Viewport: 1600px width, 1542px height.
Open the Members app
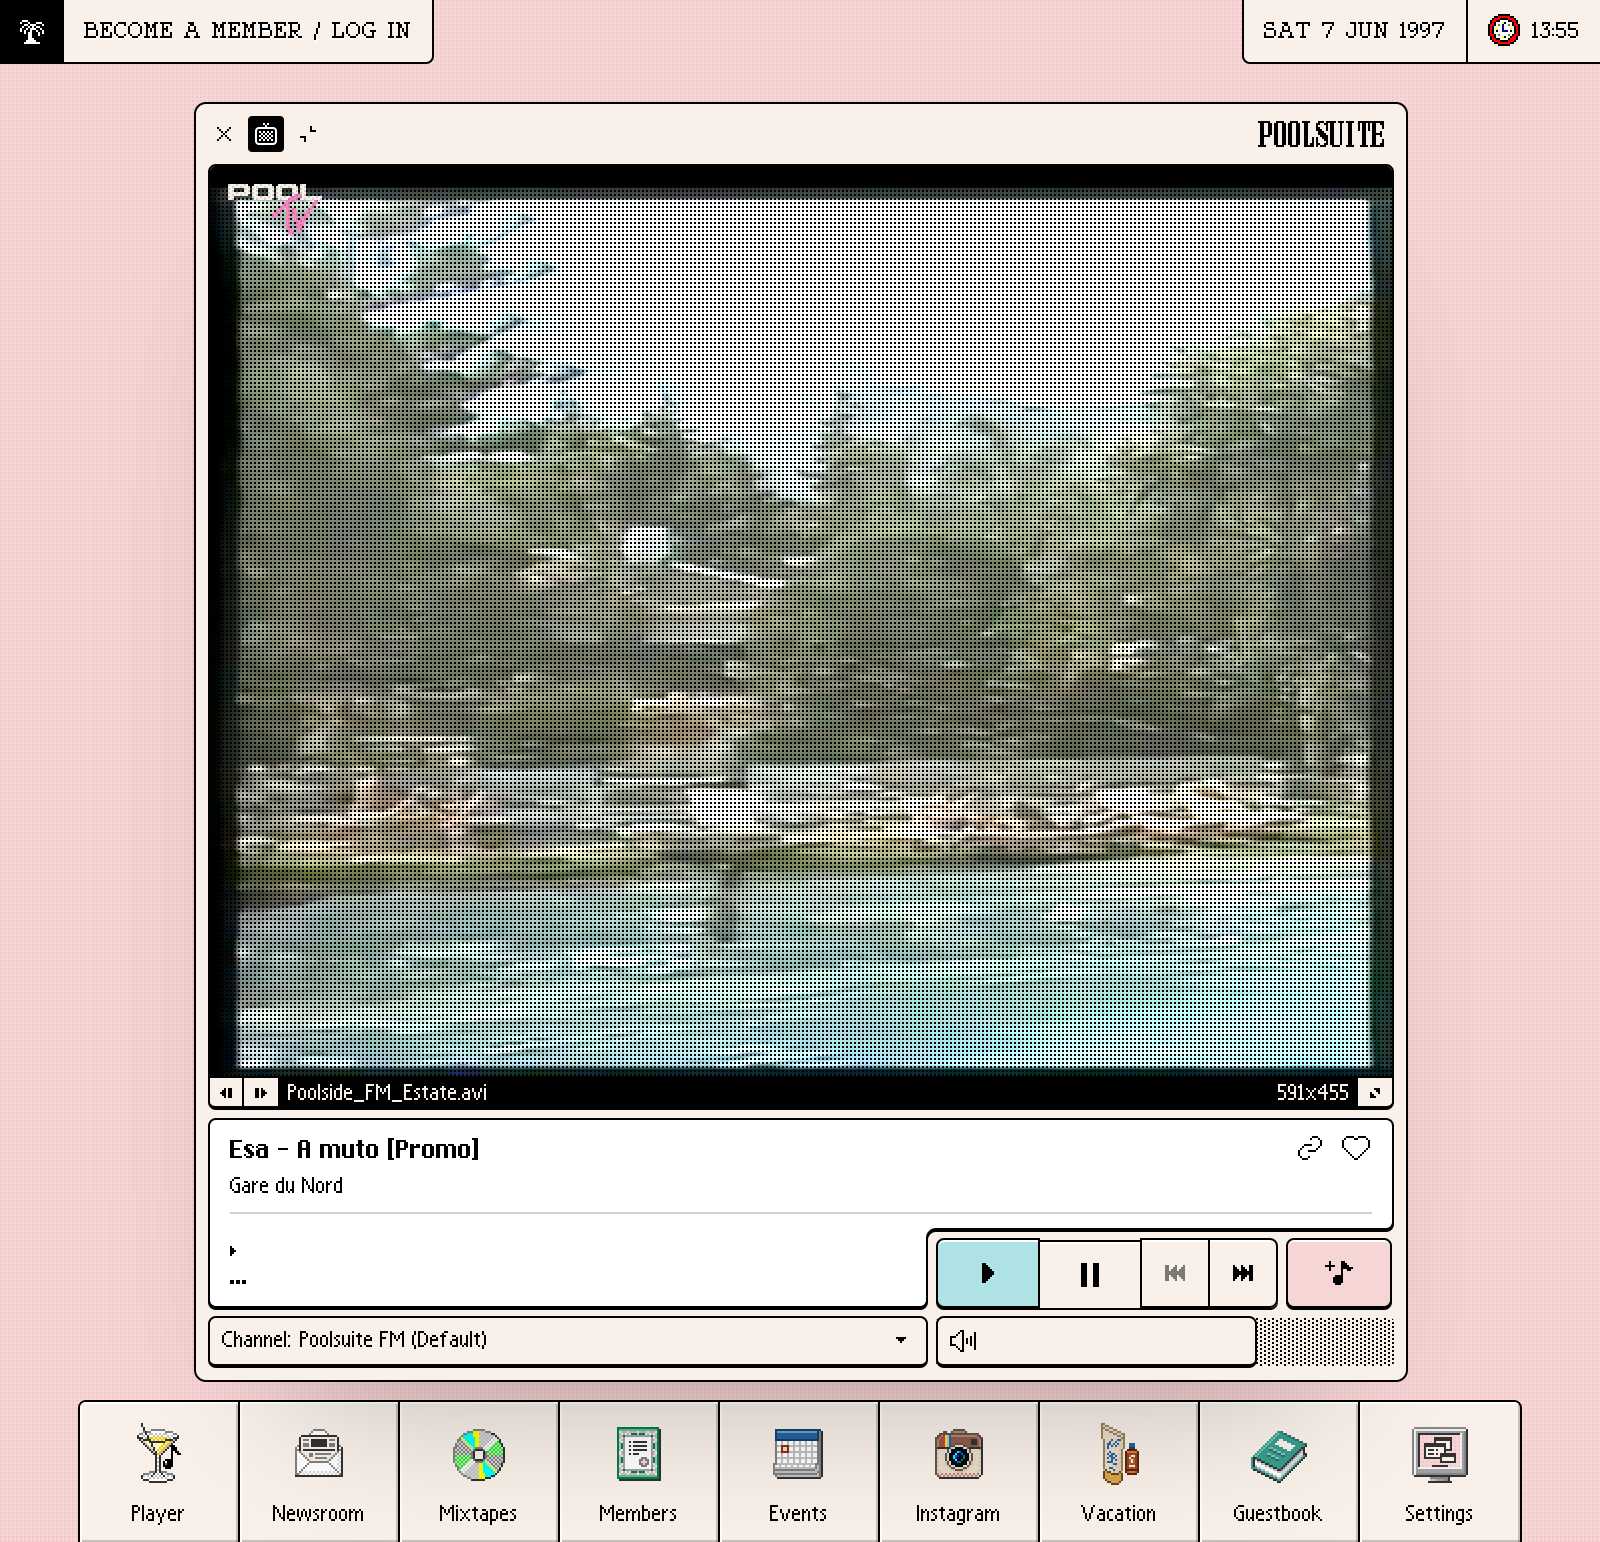(x=638, y=1471)
